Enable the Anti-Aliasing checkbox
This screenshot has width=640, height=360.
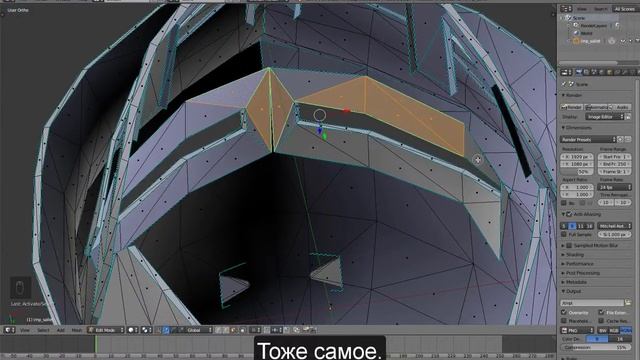click(x=569, y=214)
